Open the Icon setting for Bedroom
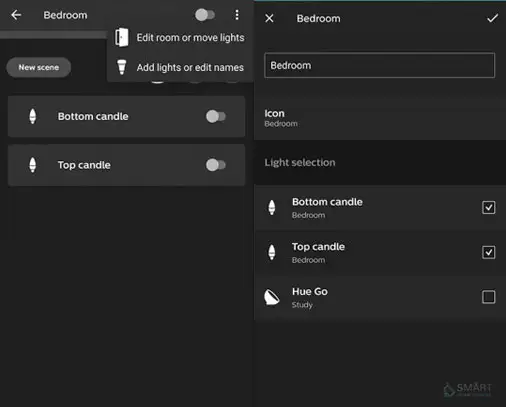This screenshot has height=407, width=506. pos(380,118)
